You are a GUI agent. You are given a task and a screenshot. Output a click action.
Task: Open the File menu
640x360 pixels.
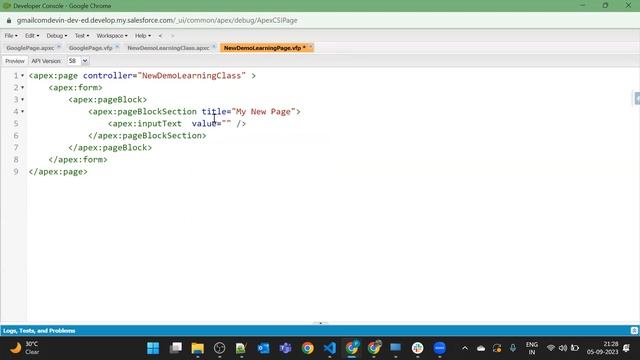[x=11, y=36]
